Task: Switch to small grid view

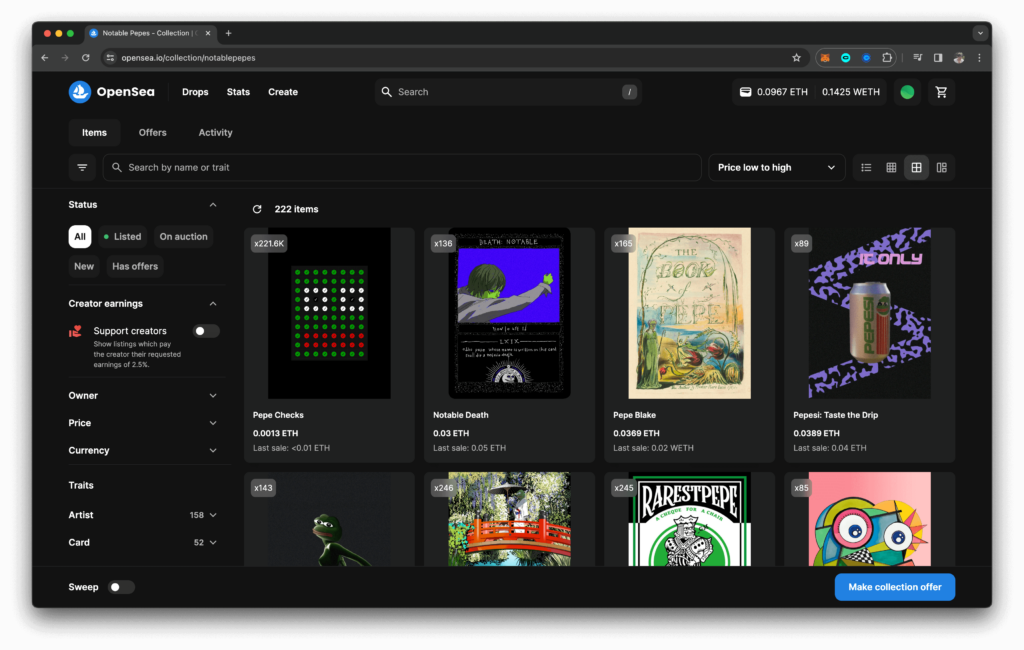Action: [891, 168]
